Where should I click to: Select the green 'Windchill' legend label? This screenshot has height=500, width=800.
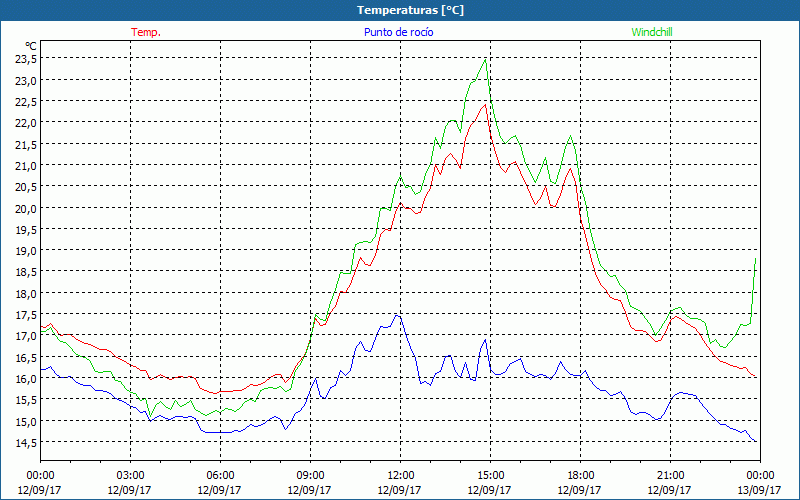(652, 32)
